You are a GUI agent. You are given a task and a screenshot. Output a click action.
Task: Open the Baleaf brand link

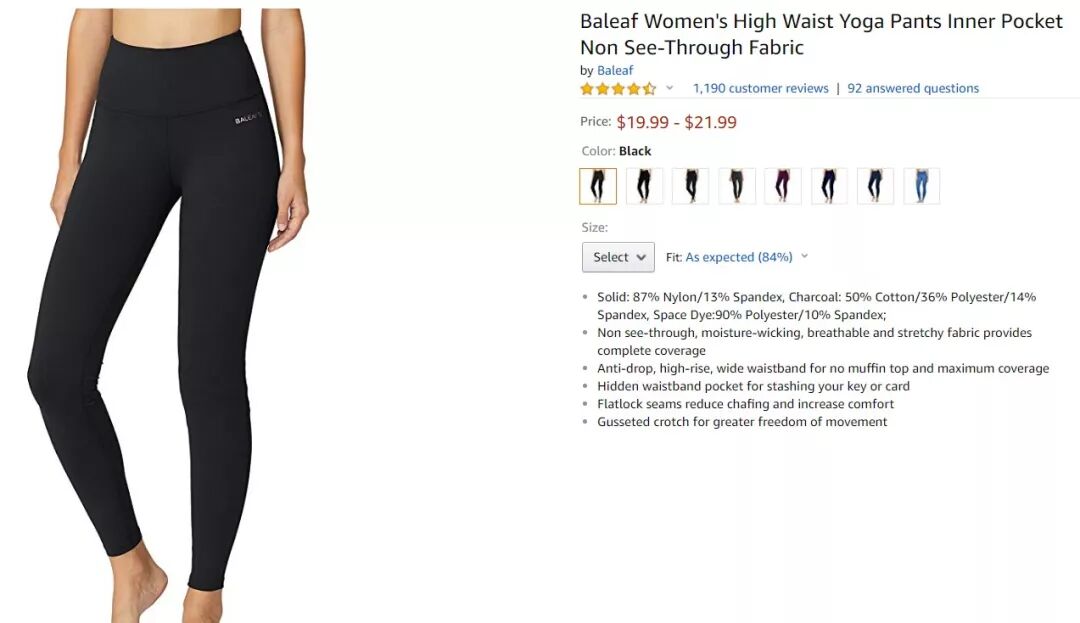click(614, 70)
